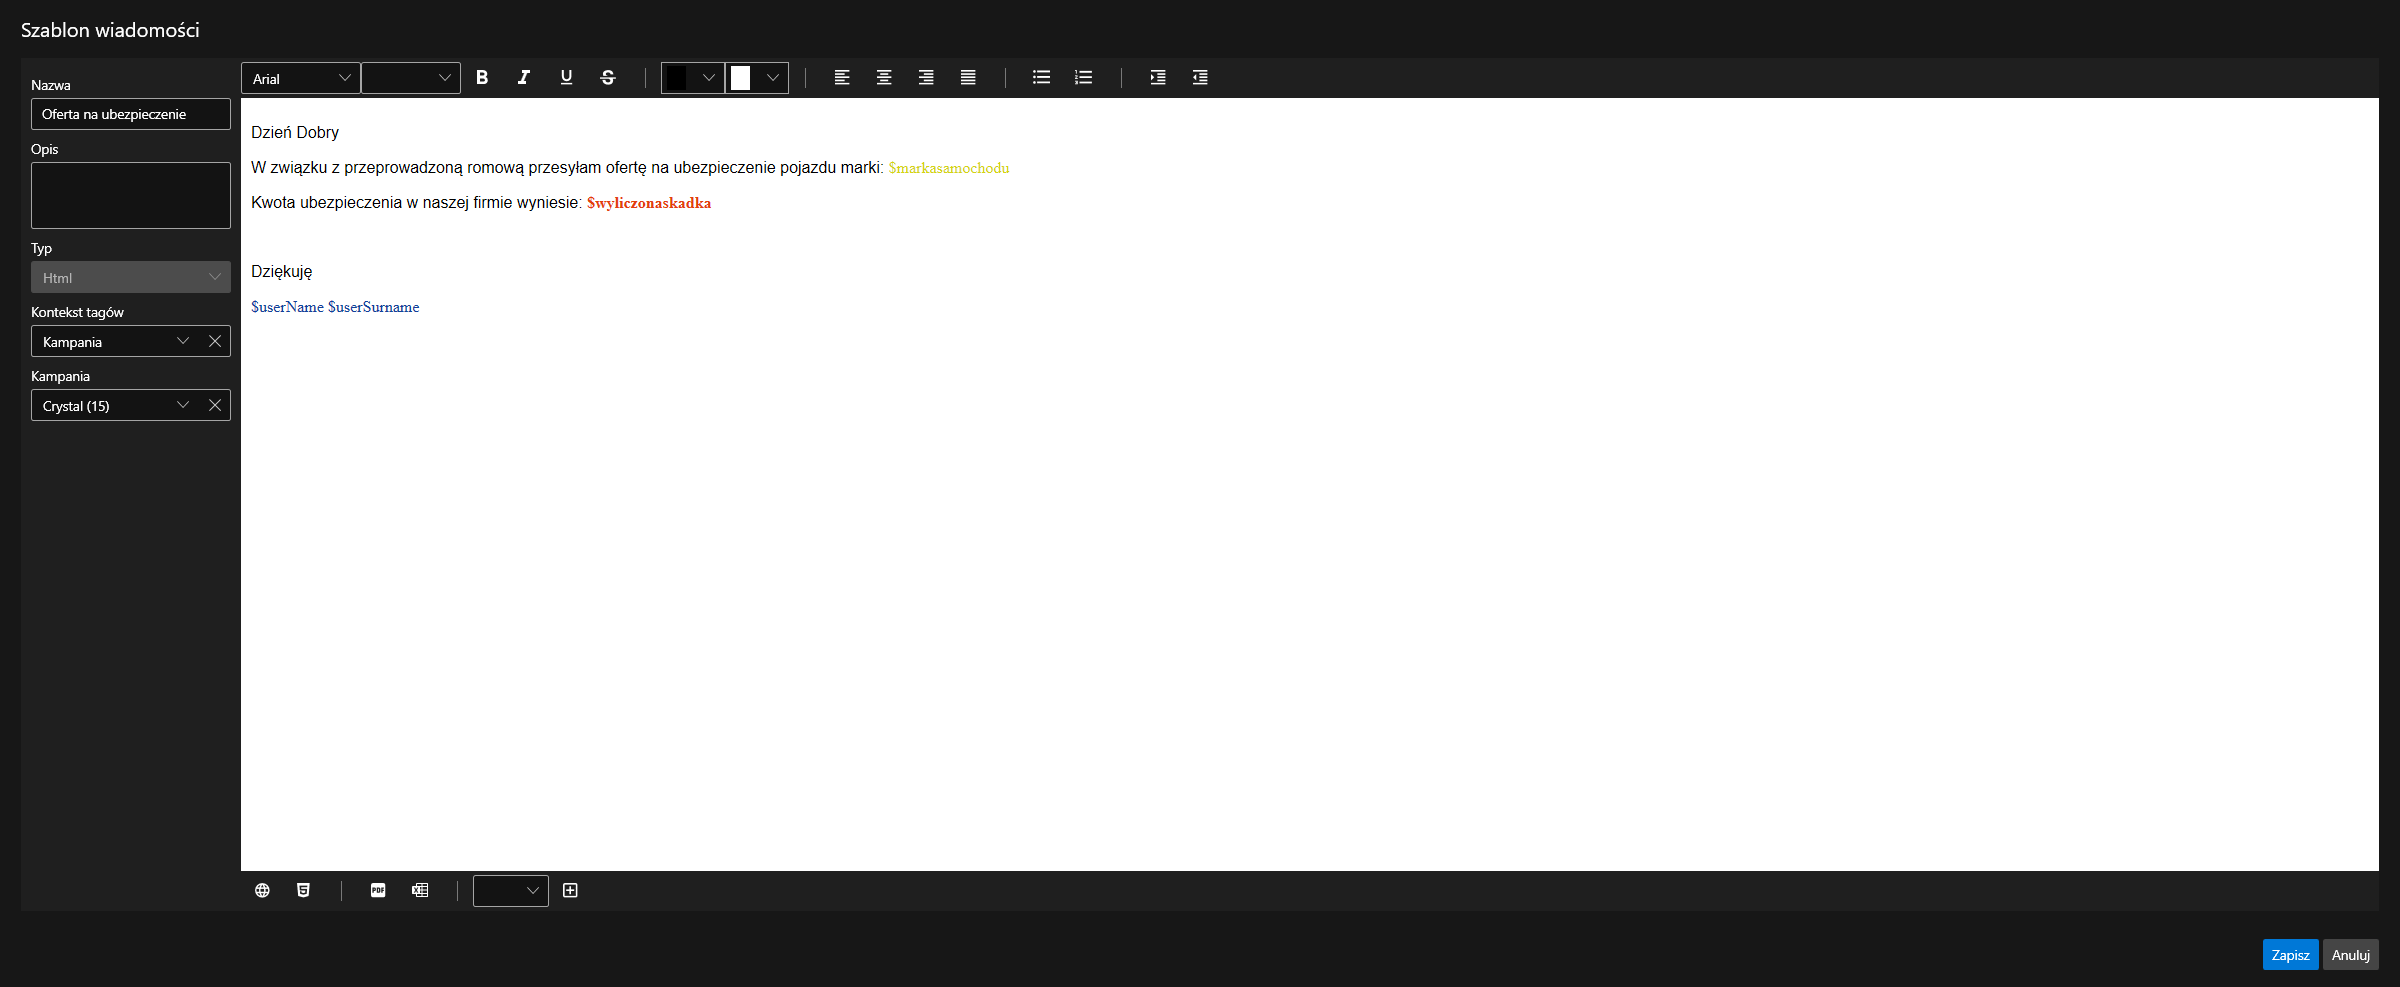Clear the Kampania tag context selection

click(x=215, y=341)
